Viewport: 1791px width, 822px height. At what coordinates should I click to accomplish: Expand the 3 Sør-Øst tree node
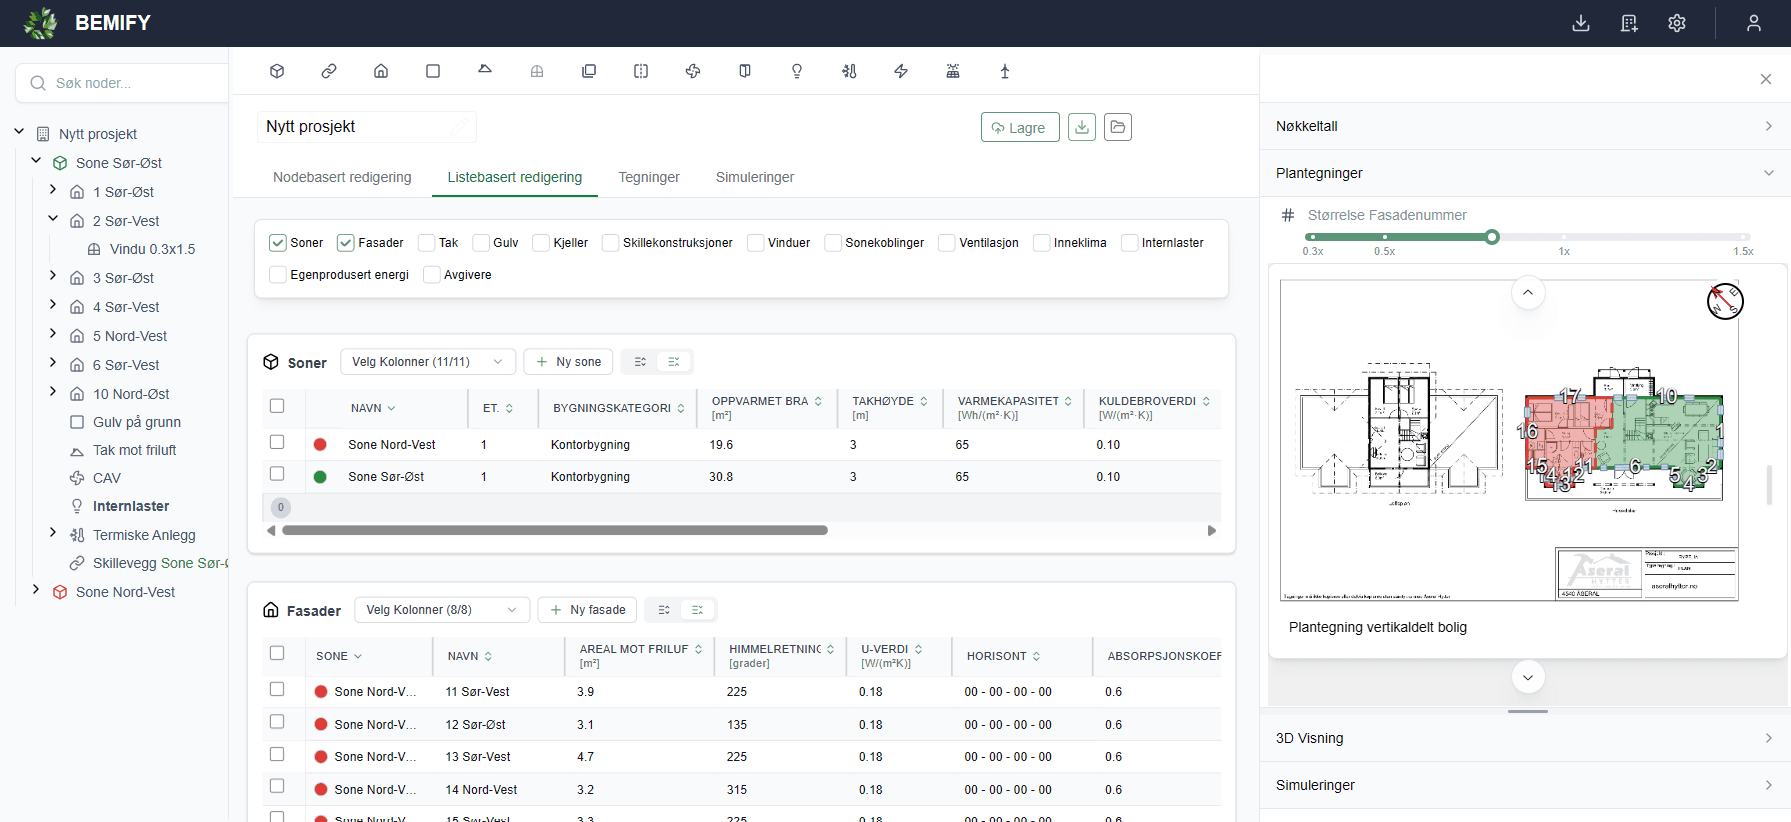(x=53, y=276)
